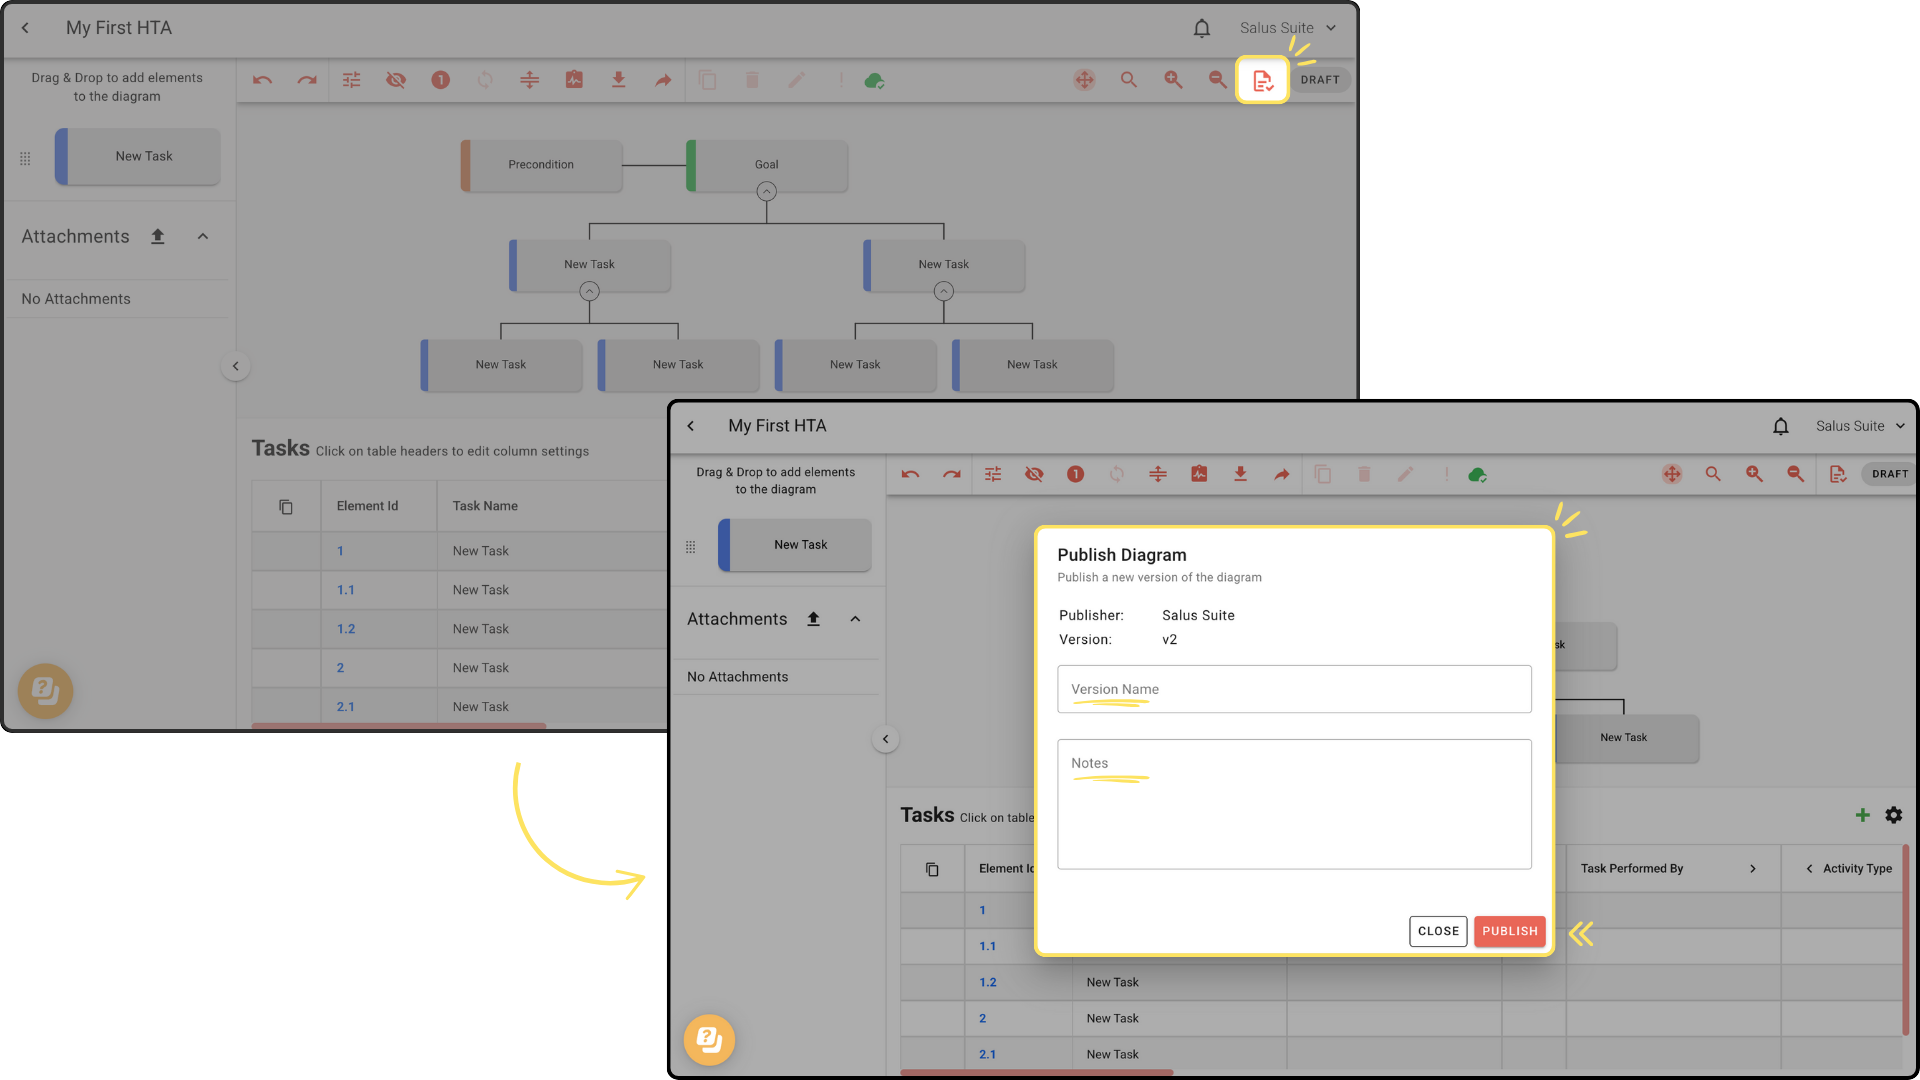Click the red error count badge in front toolbar

(x=1075, y=474)
